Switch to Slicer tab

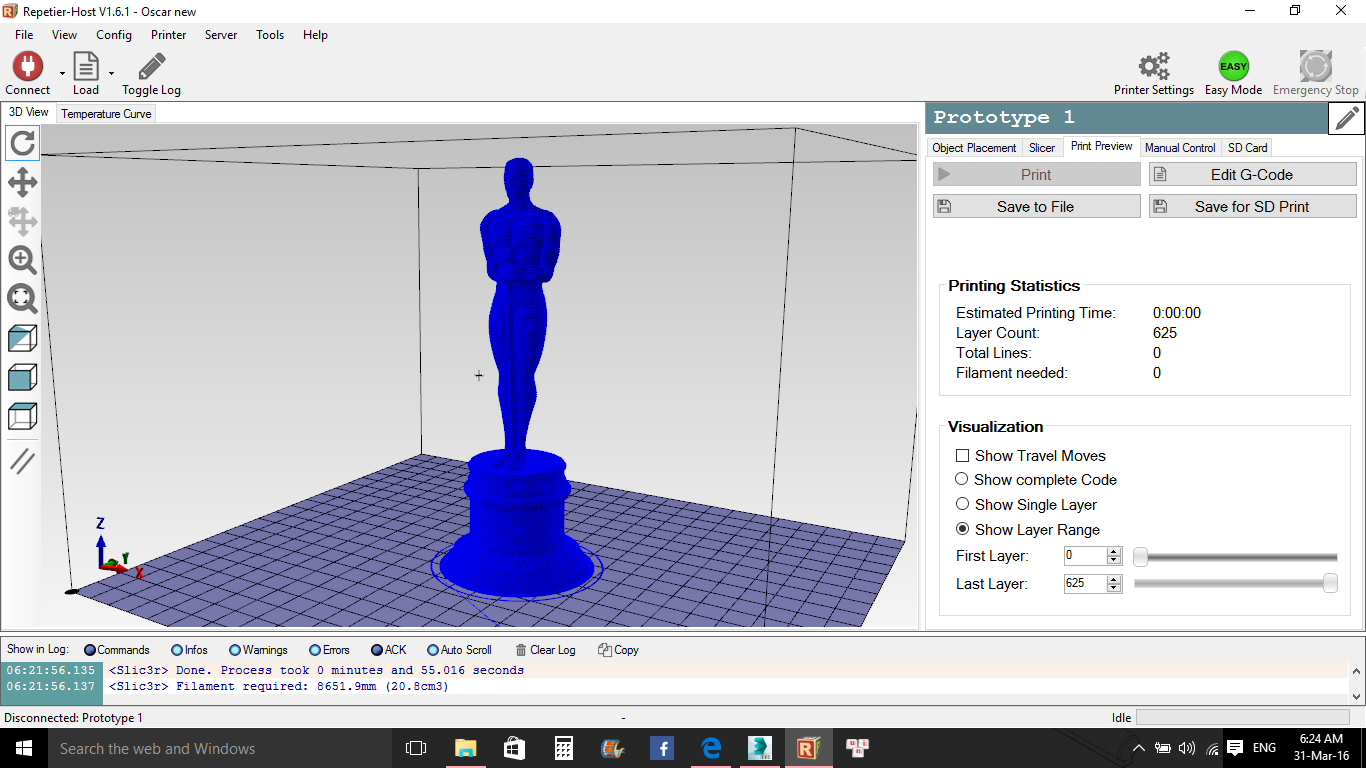(x=1042, y=148)
